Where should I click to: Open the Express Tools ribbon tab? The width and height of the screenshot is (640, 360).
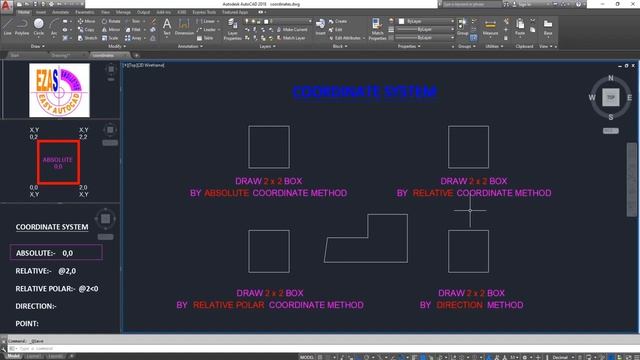204,12
